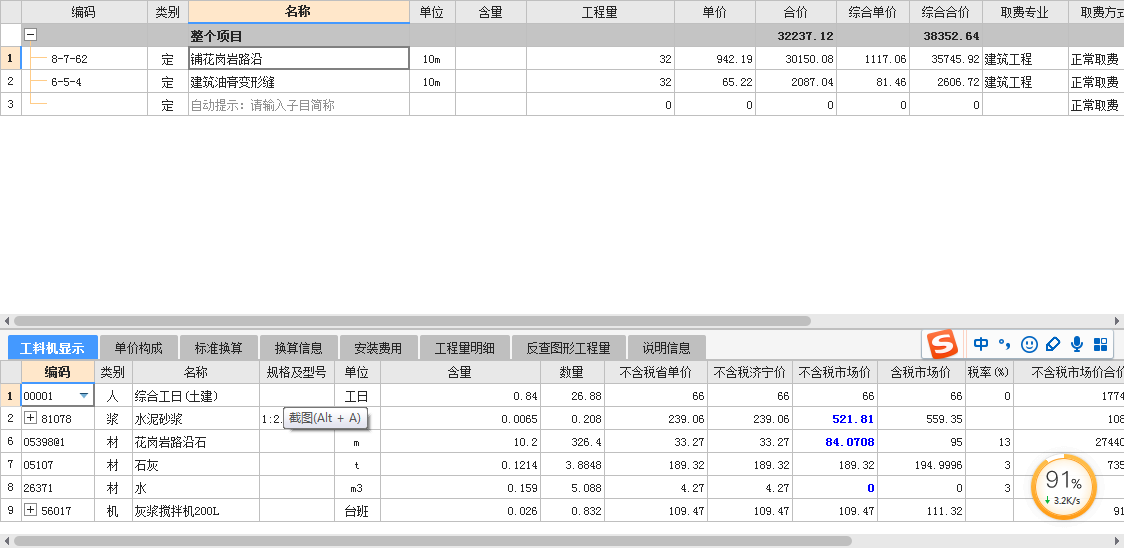Select the 石灰 material name cell
The height and width of the screenshot is (548, 1124).
click(x=196, y=464)
